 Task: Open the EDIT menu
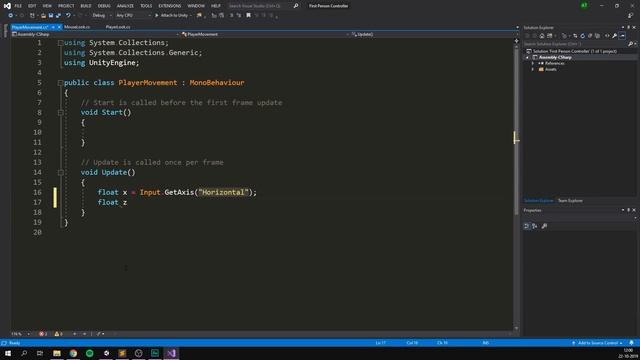tap(32, 6)
